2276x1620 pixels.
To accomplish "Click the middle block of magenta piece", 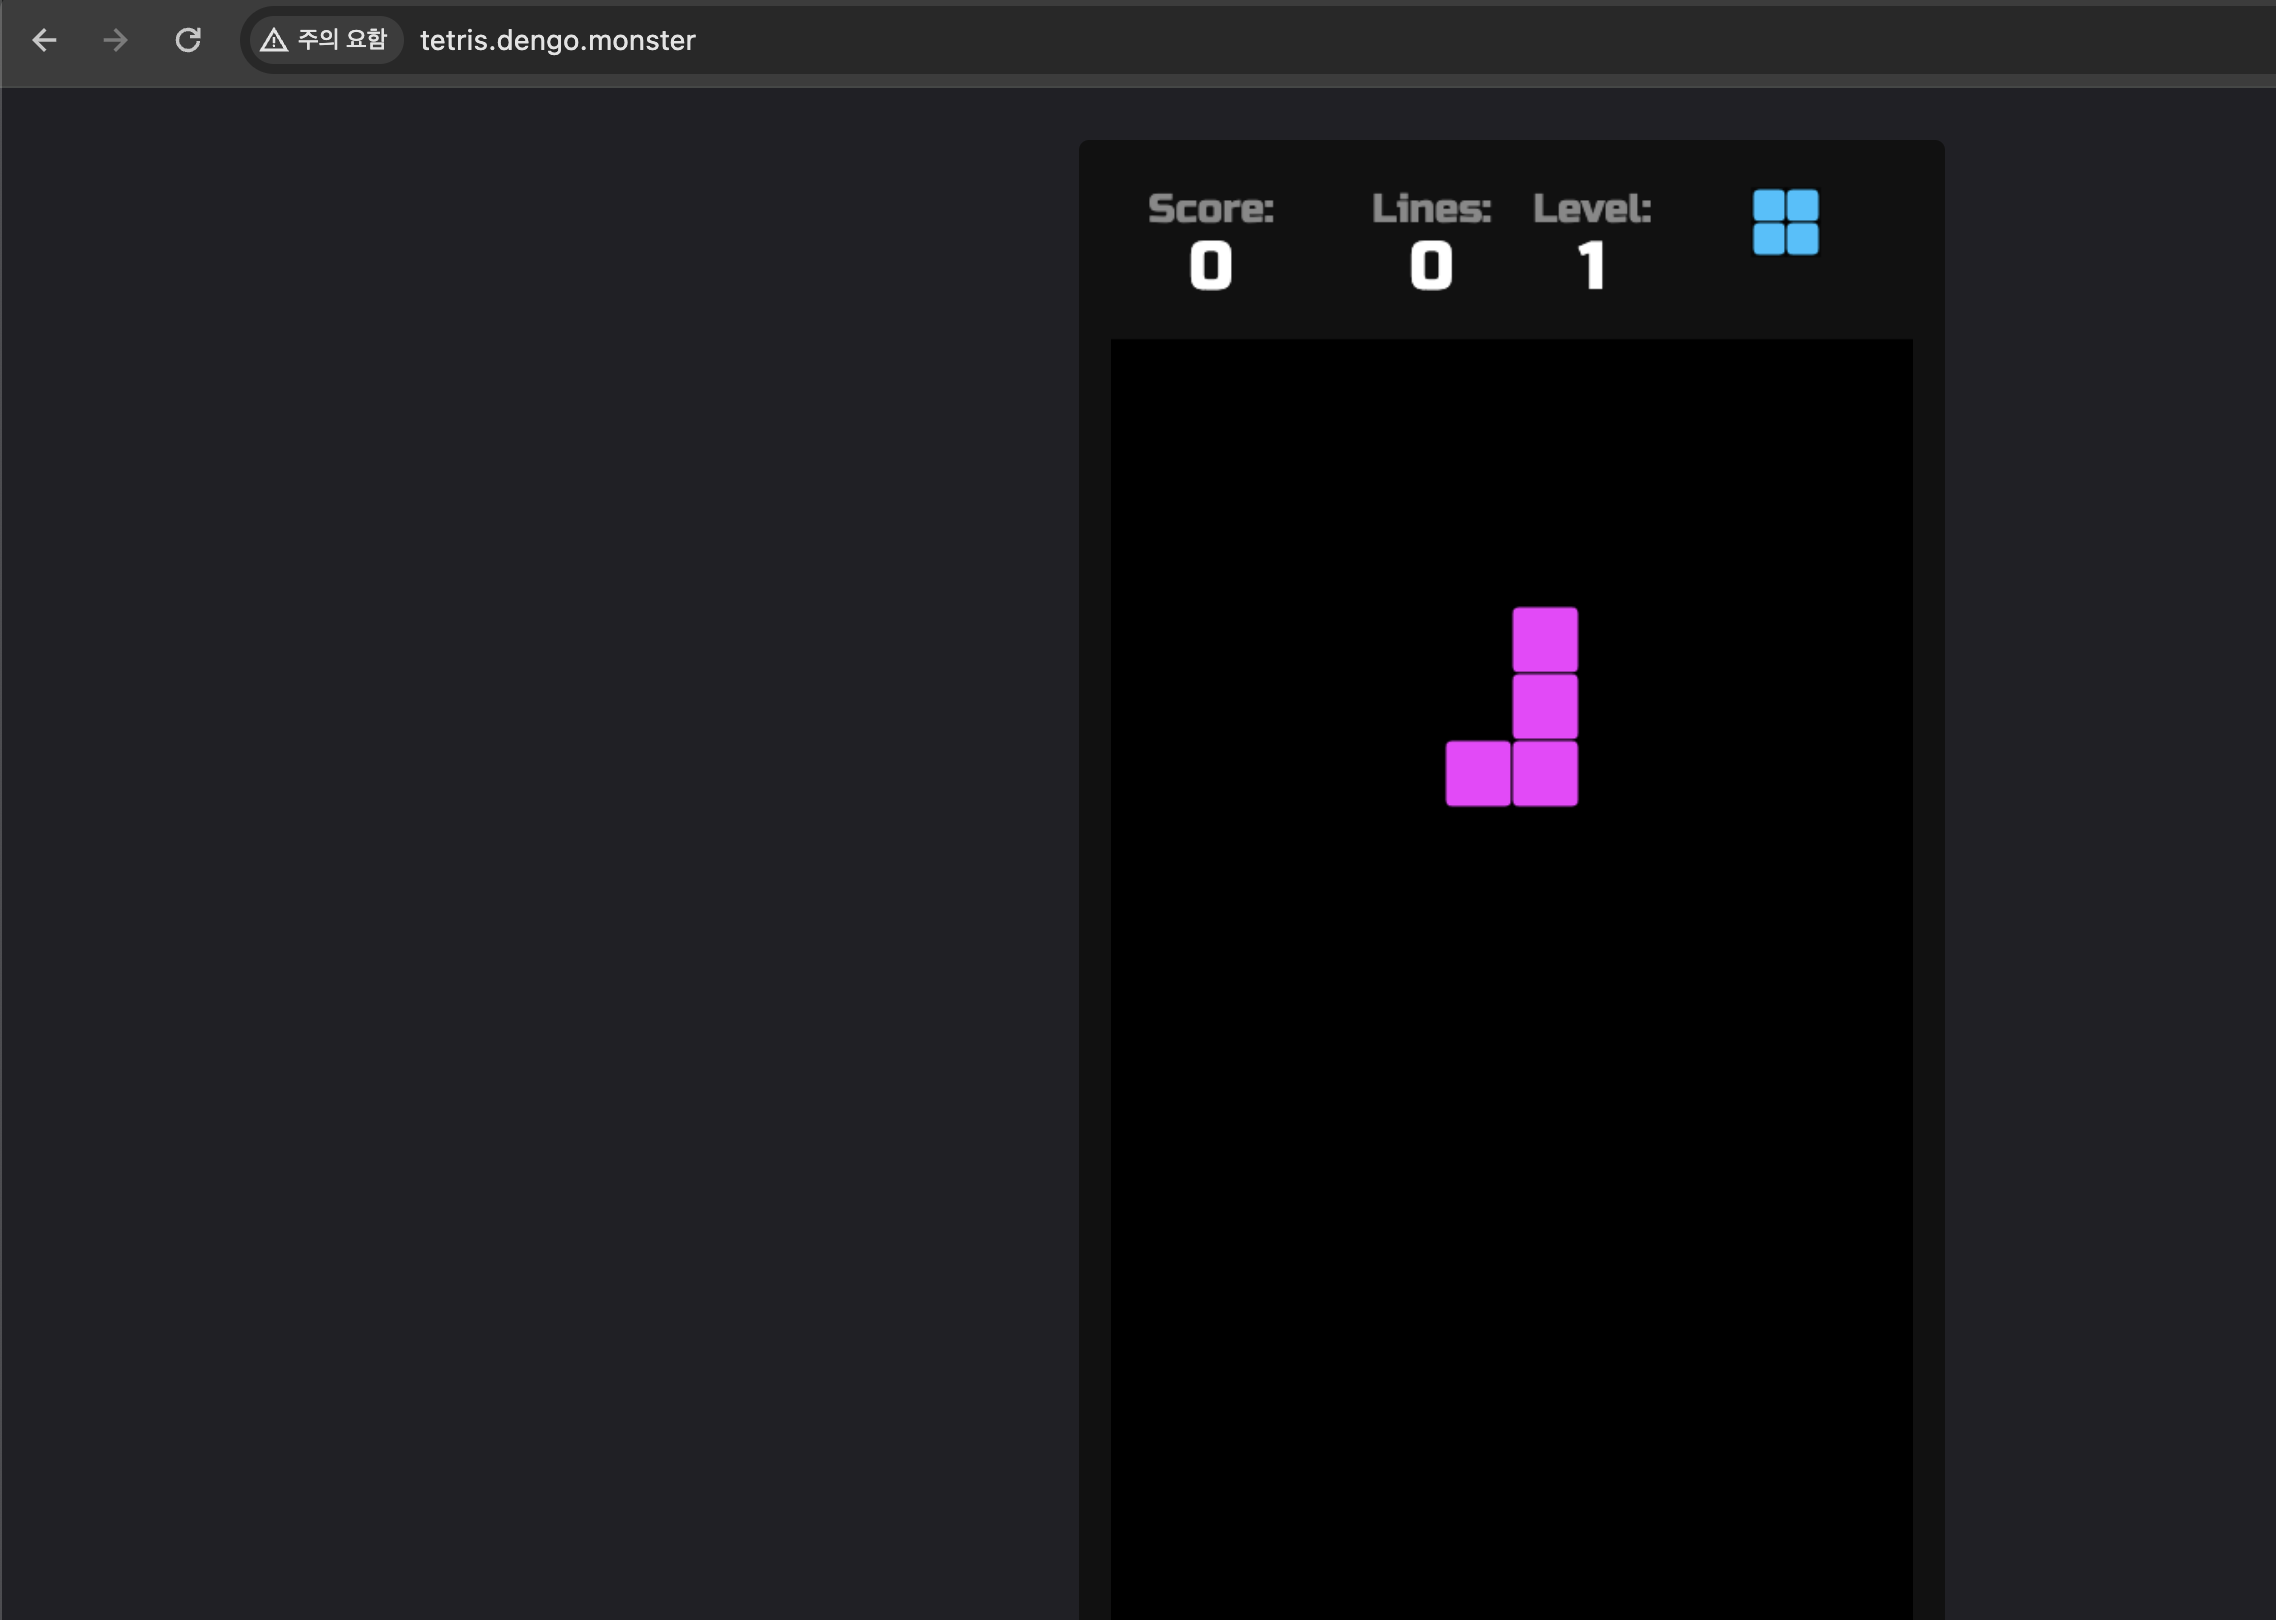I will tap(1545, 706).
